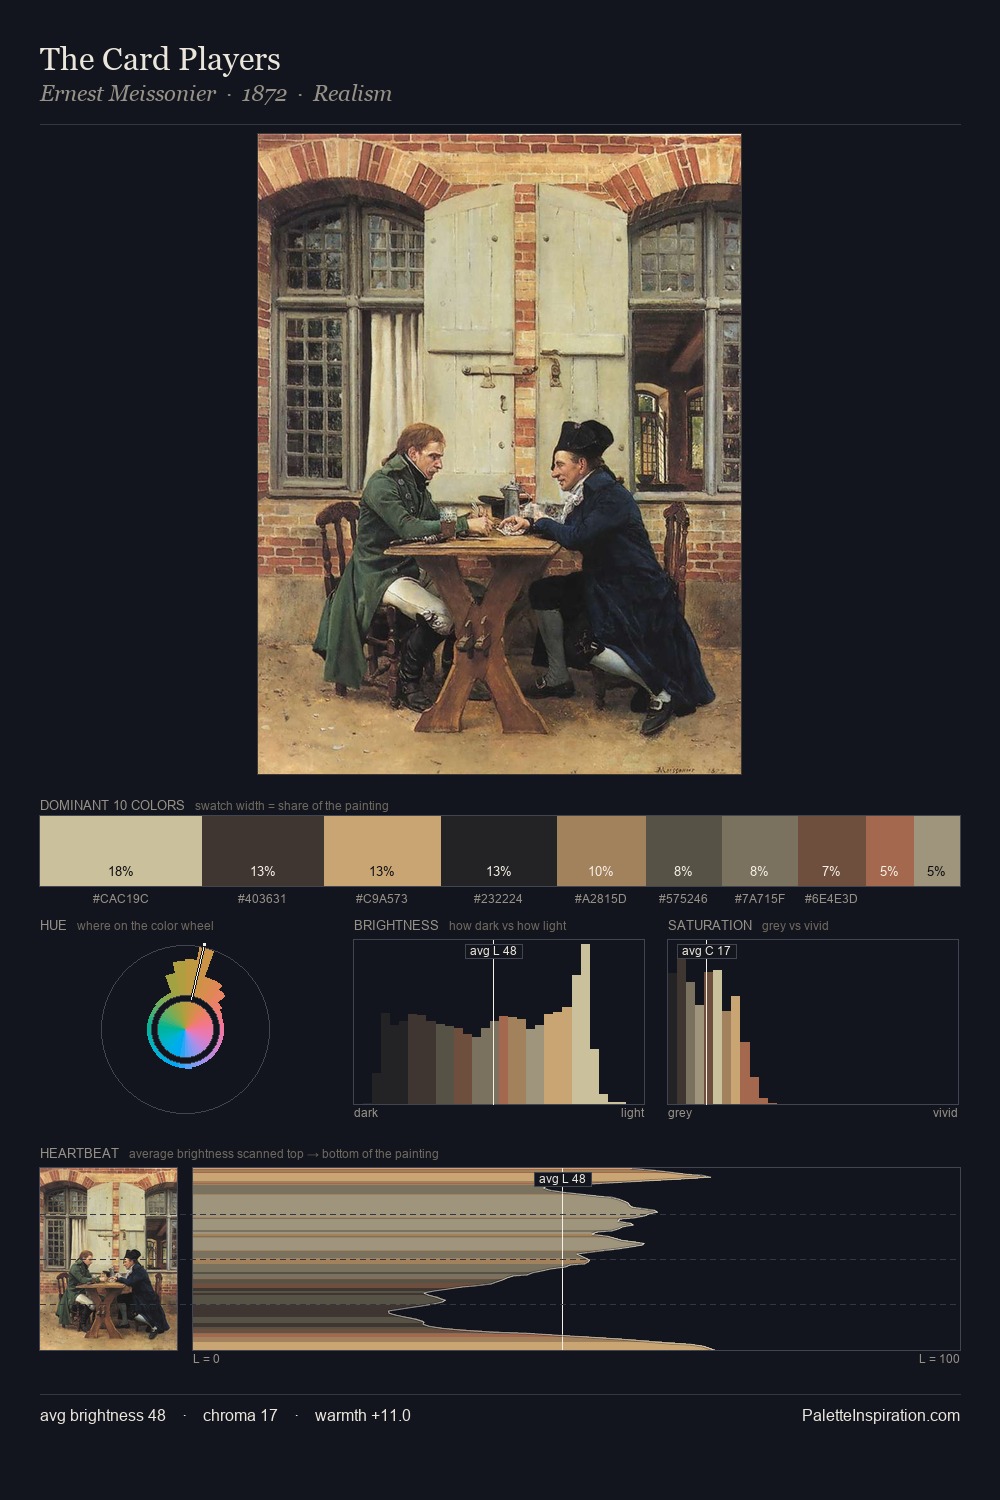
Task: Click the 'avg brightness 48' footer stat
Action: 103,1415
